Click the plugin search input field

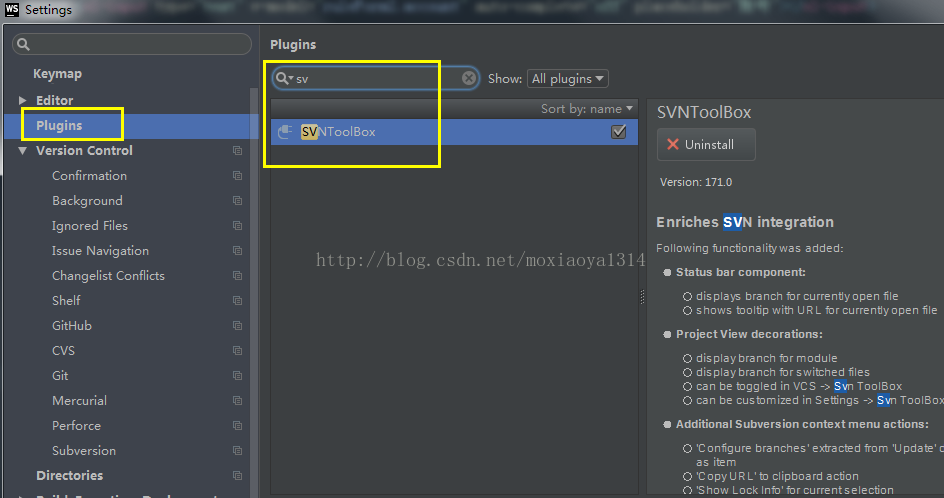(375, 78)
